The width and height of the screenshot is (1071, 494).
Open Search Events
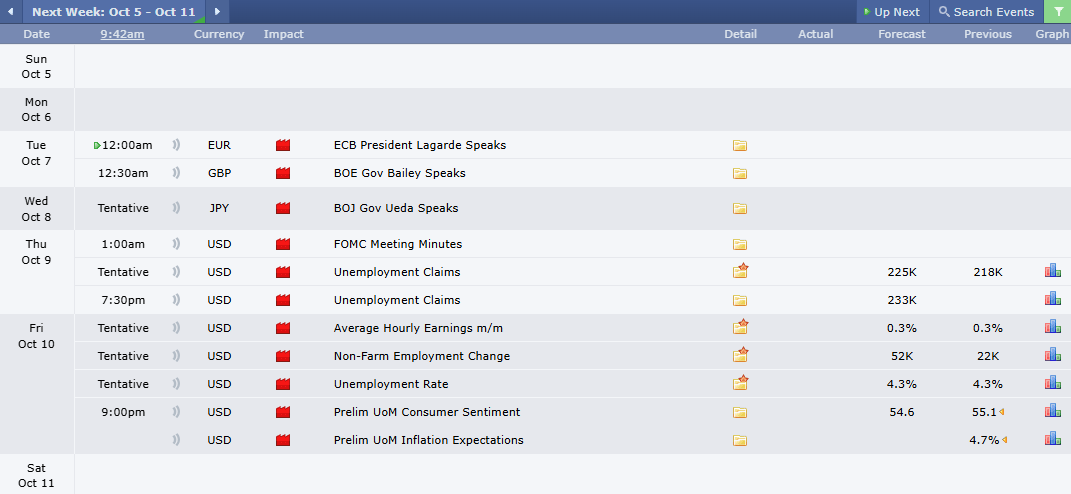(986, 12)
